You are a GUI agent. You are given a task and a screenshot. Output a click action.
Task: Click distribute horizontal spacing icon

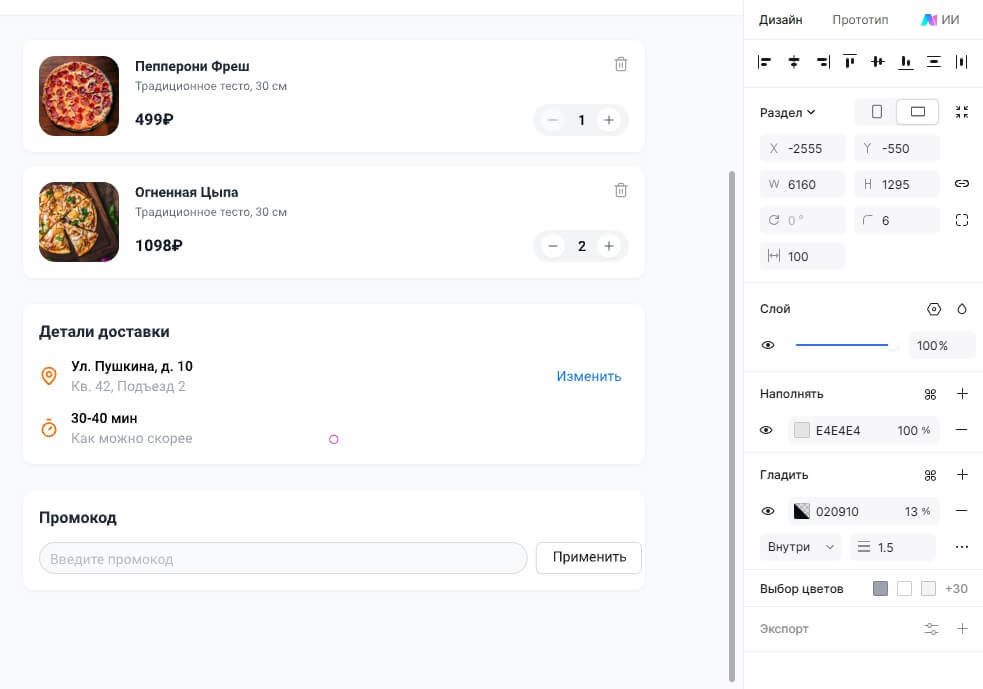pos(962,61)
